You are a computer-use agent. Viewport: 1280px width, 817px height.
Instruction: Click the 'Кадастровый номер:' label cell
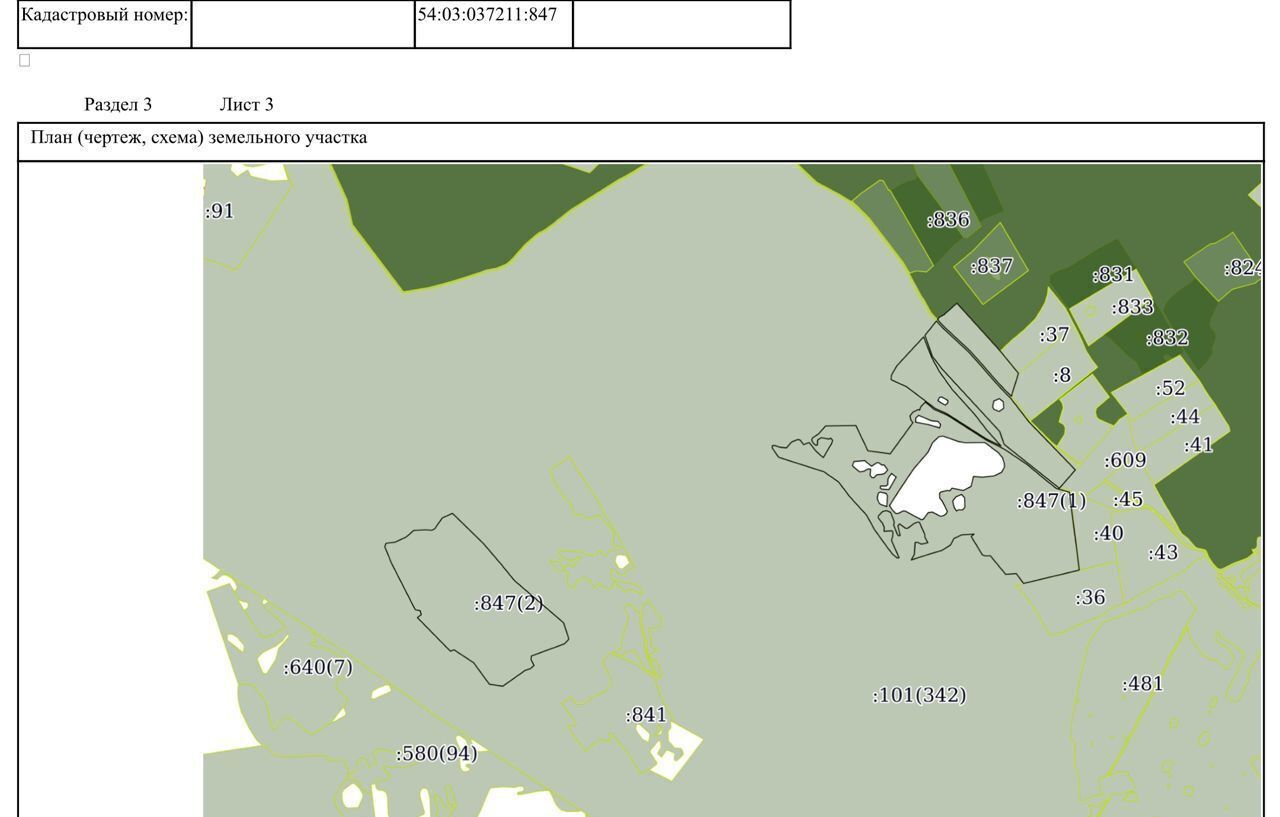[x=105, y=23]
